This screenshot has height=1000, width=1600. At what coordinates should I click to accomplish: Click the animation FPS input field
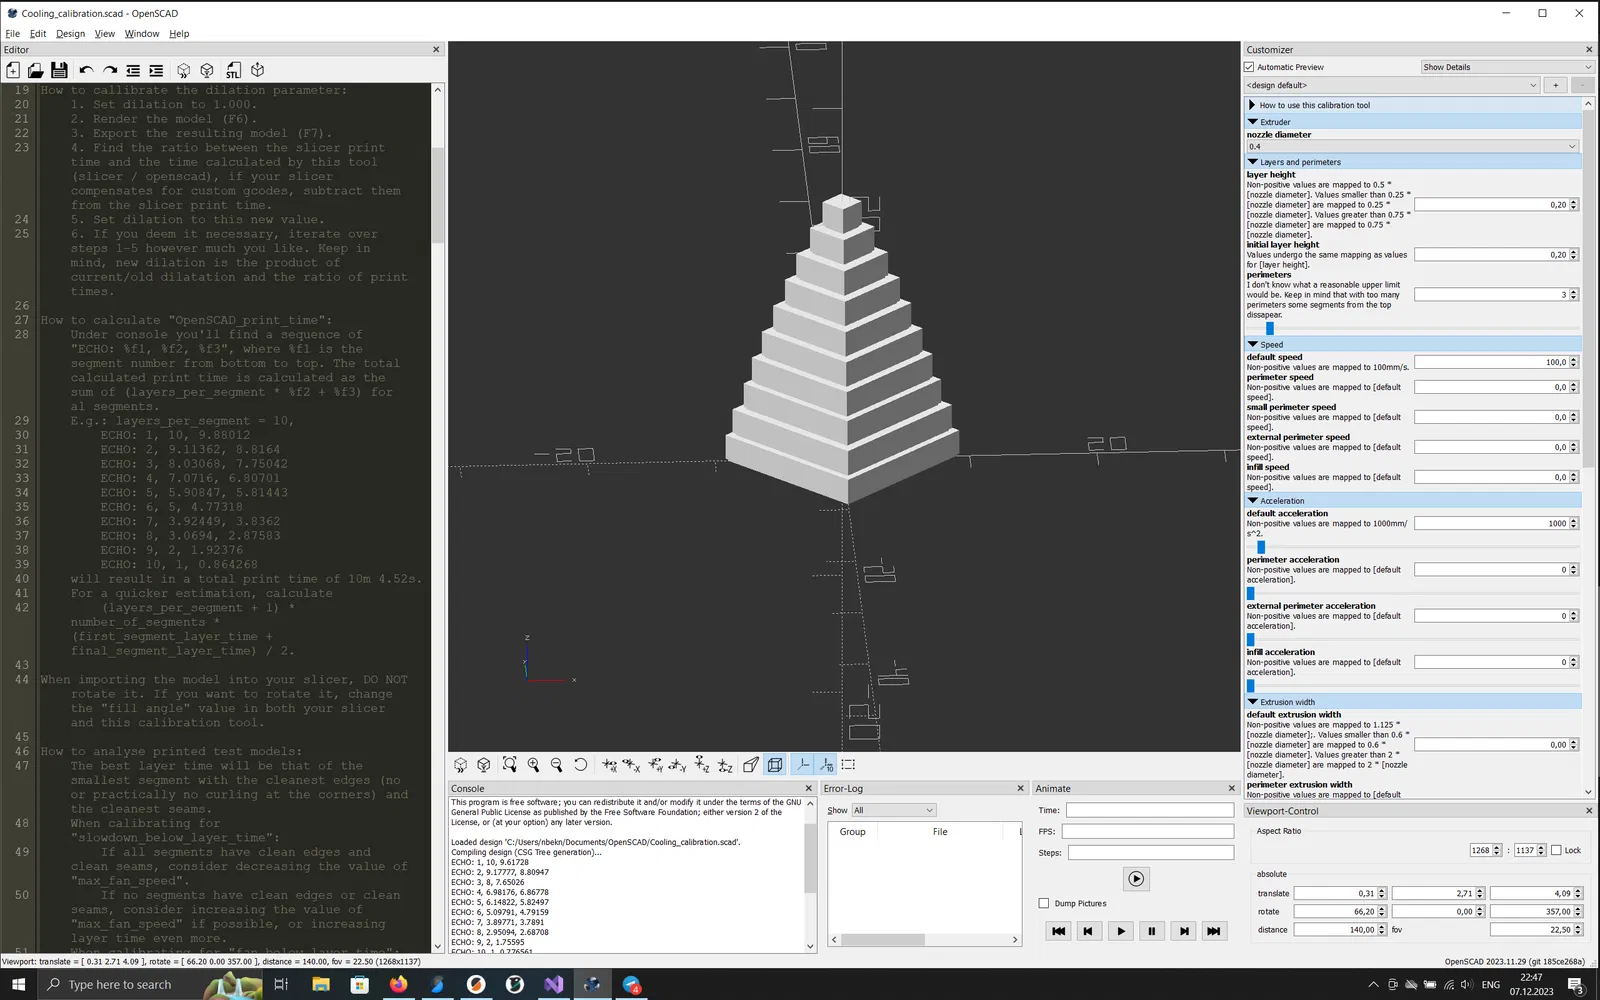click(x=1148, y=831)
